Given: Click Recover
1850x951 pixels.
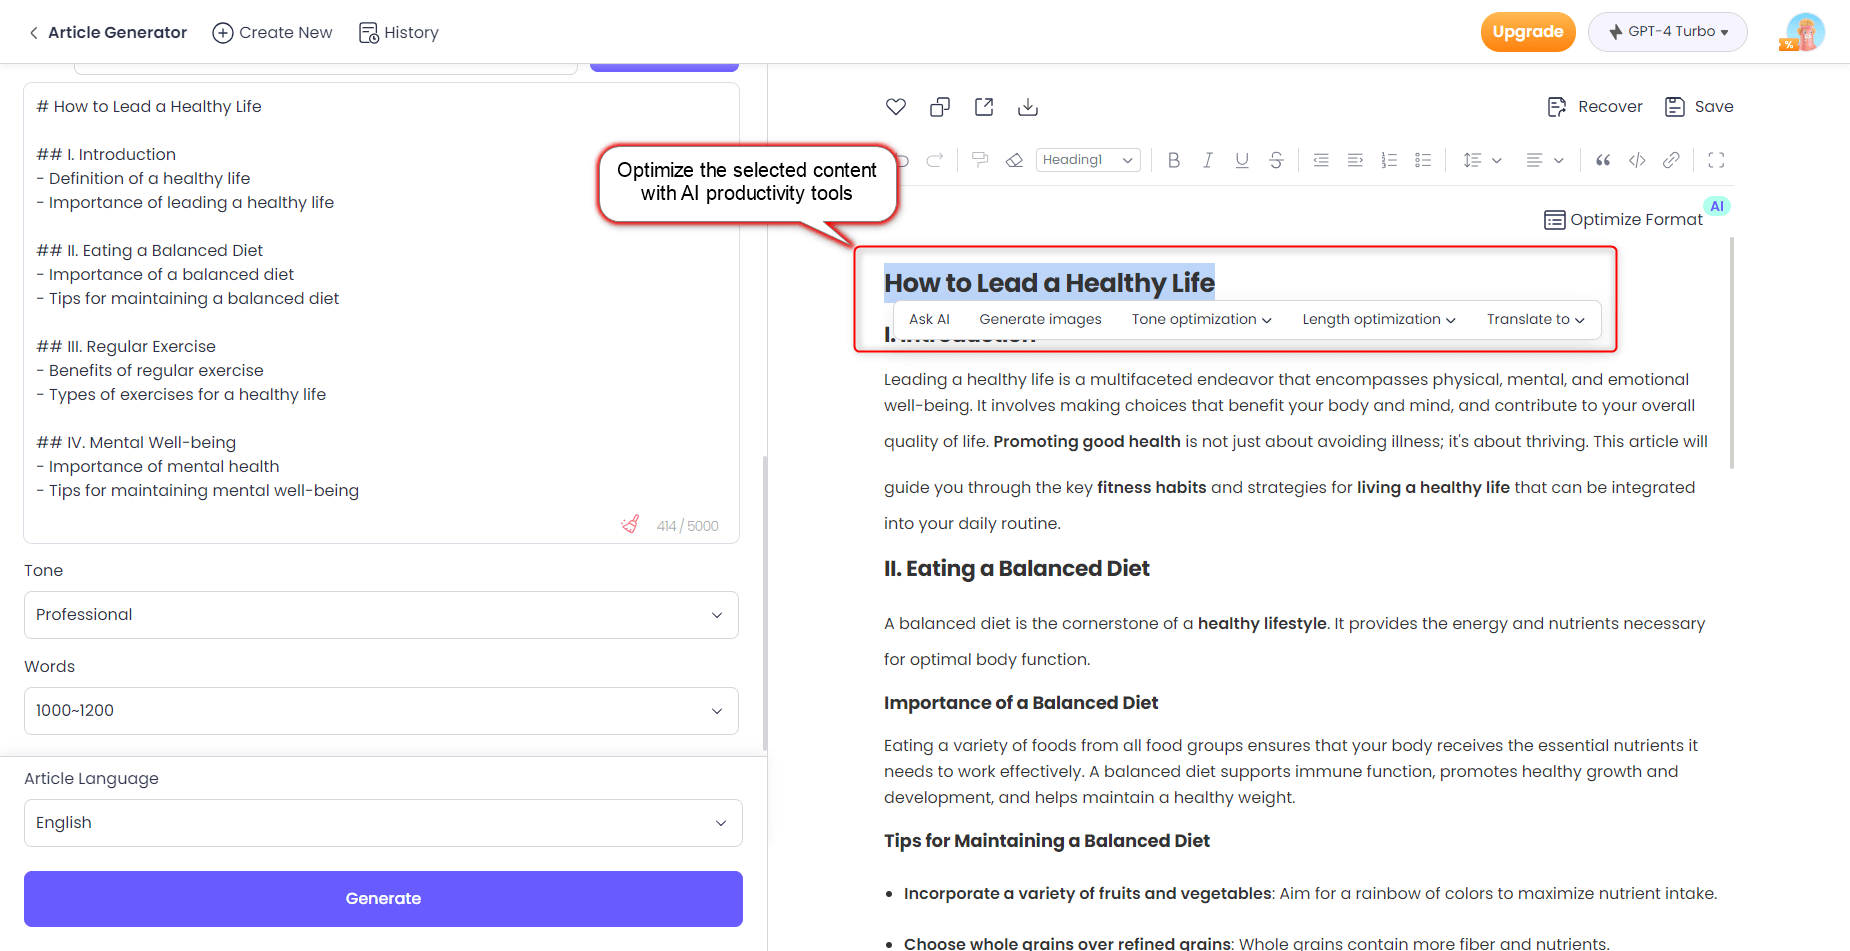Looking at the screenshot, I should [1594, 107].
